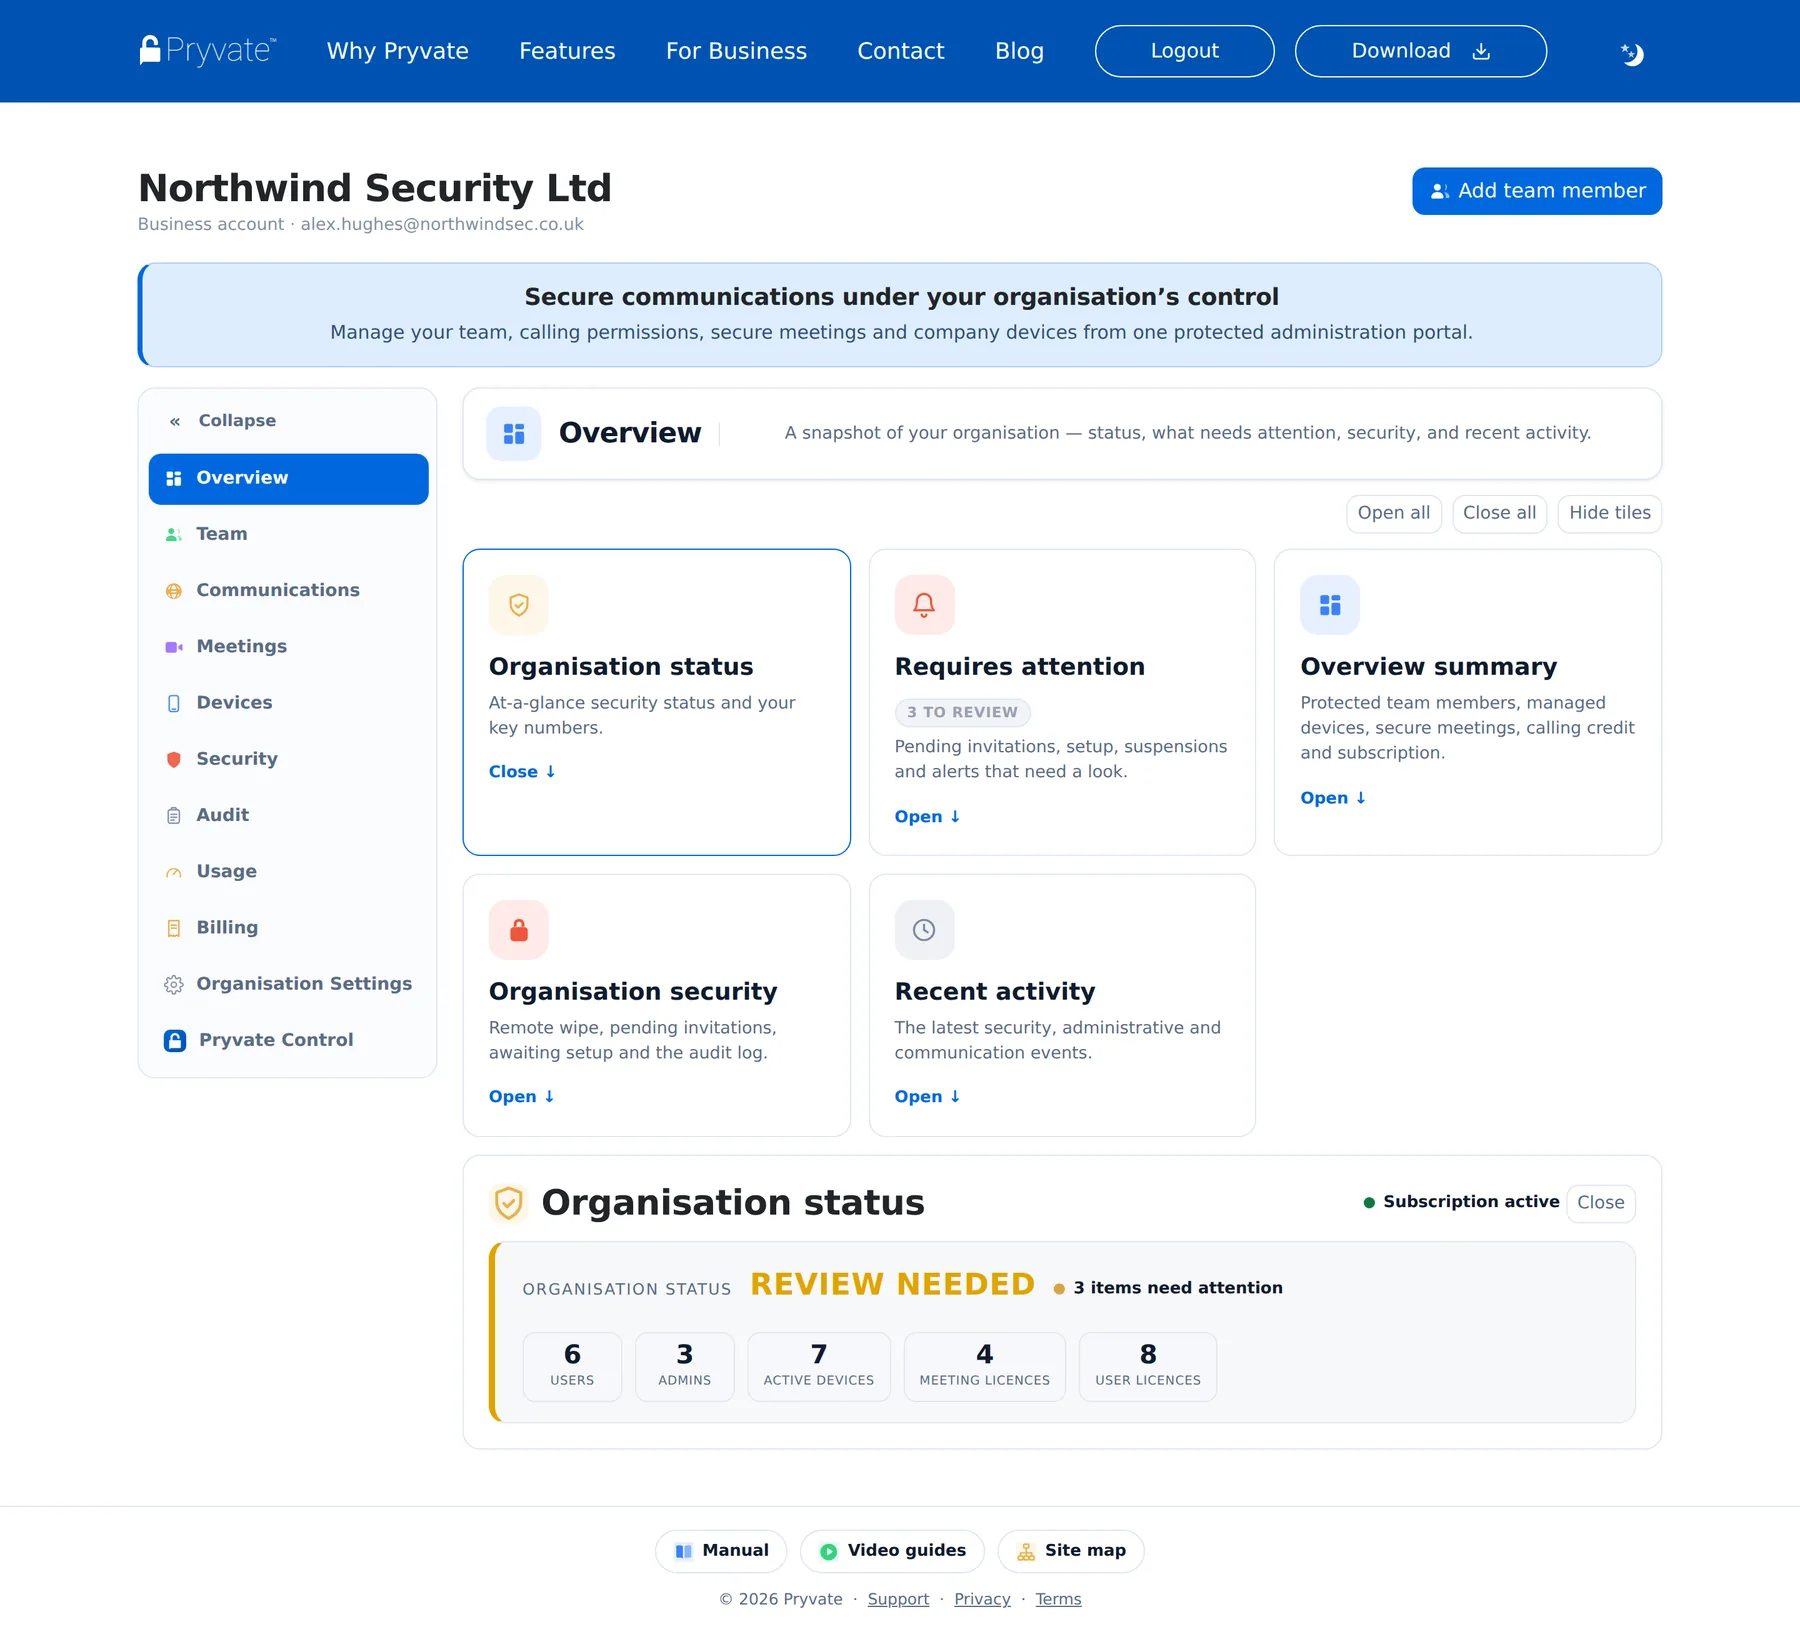Click the Pryvate padlock logo

pos(208,50)
